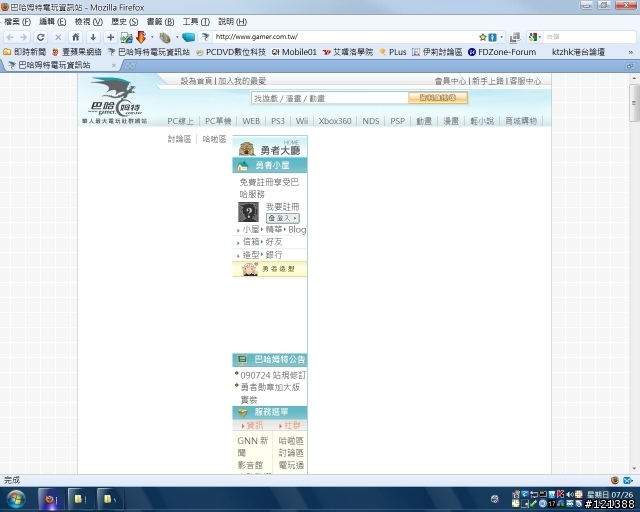640x512 pixels.
Task: Open the Mobile01 bookmark
Action: point(294,52)
